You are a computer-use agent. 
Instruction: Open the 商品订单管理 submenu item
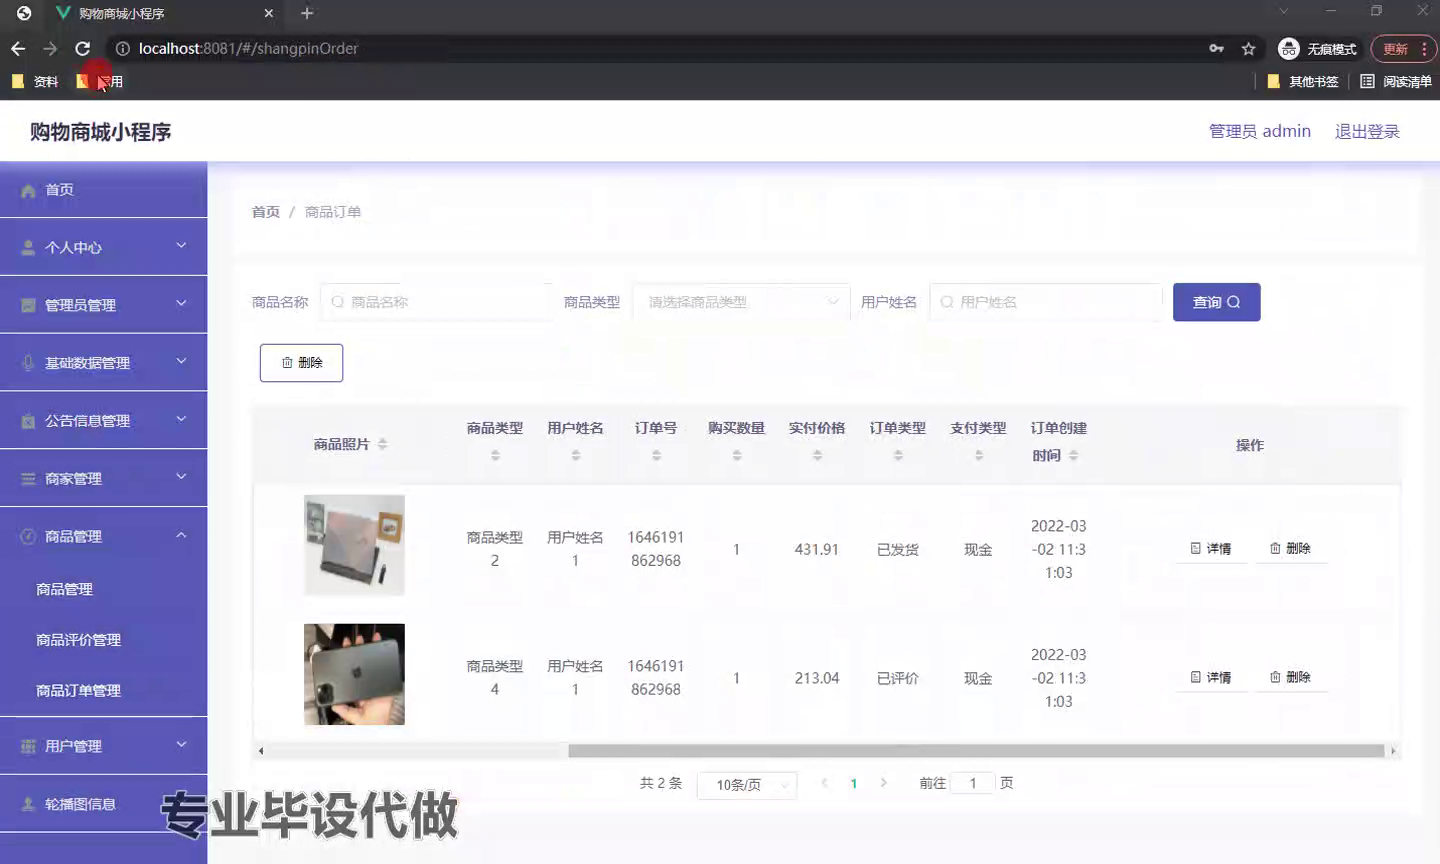tap(103, 691)
